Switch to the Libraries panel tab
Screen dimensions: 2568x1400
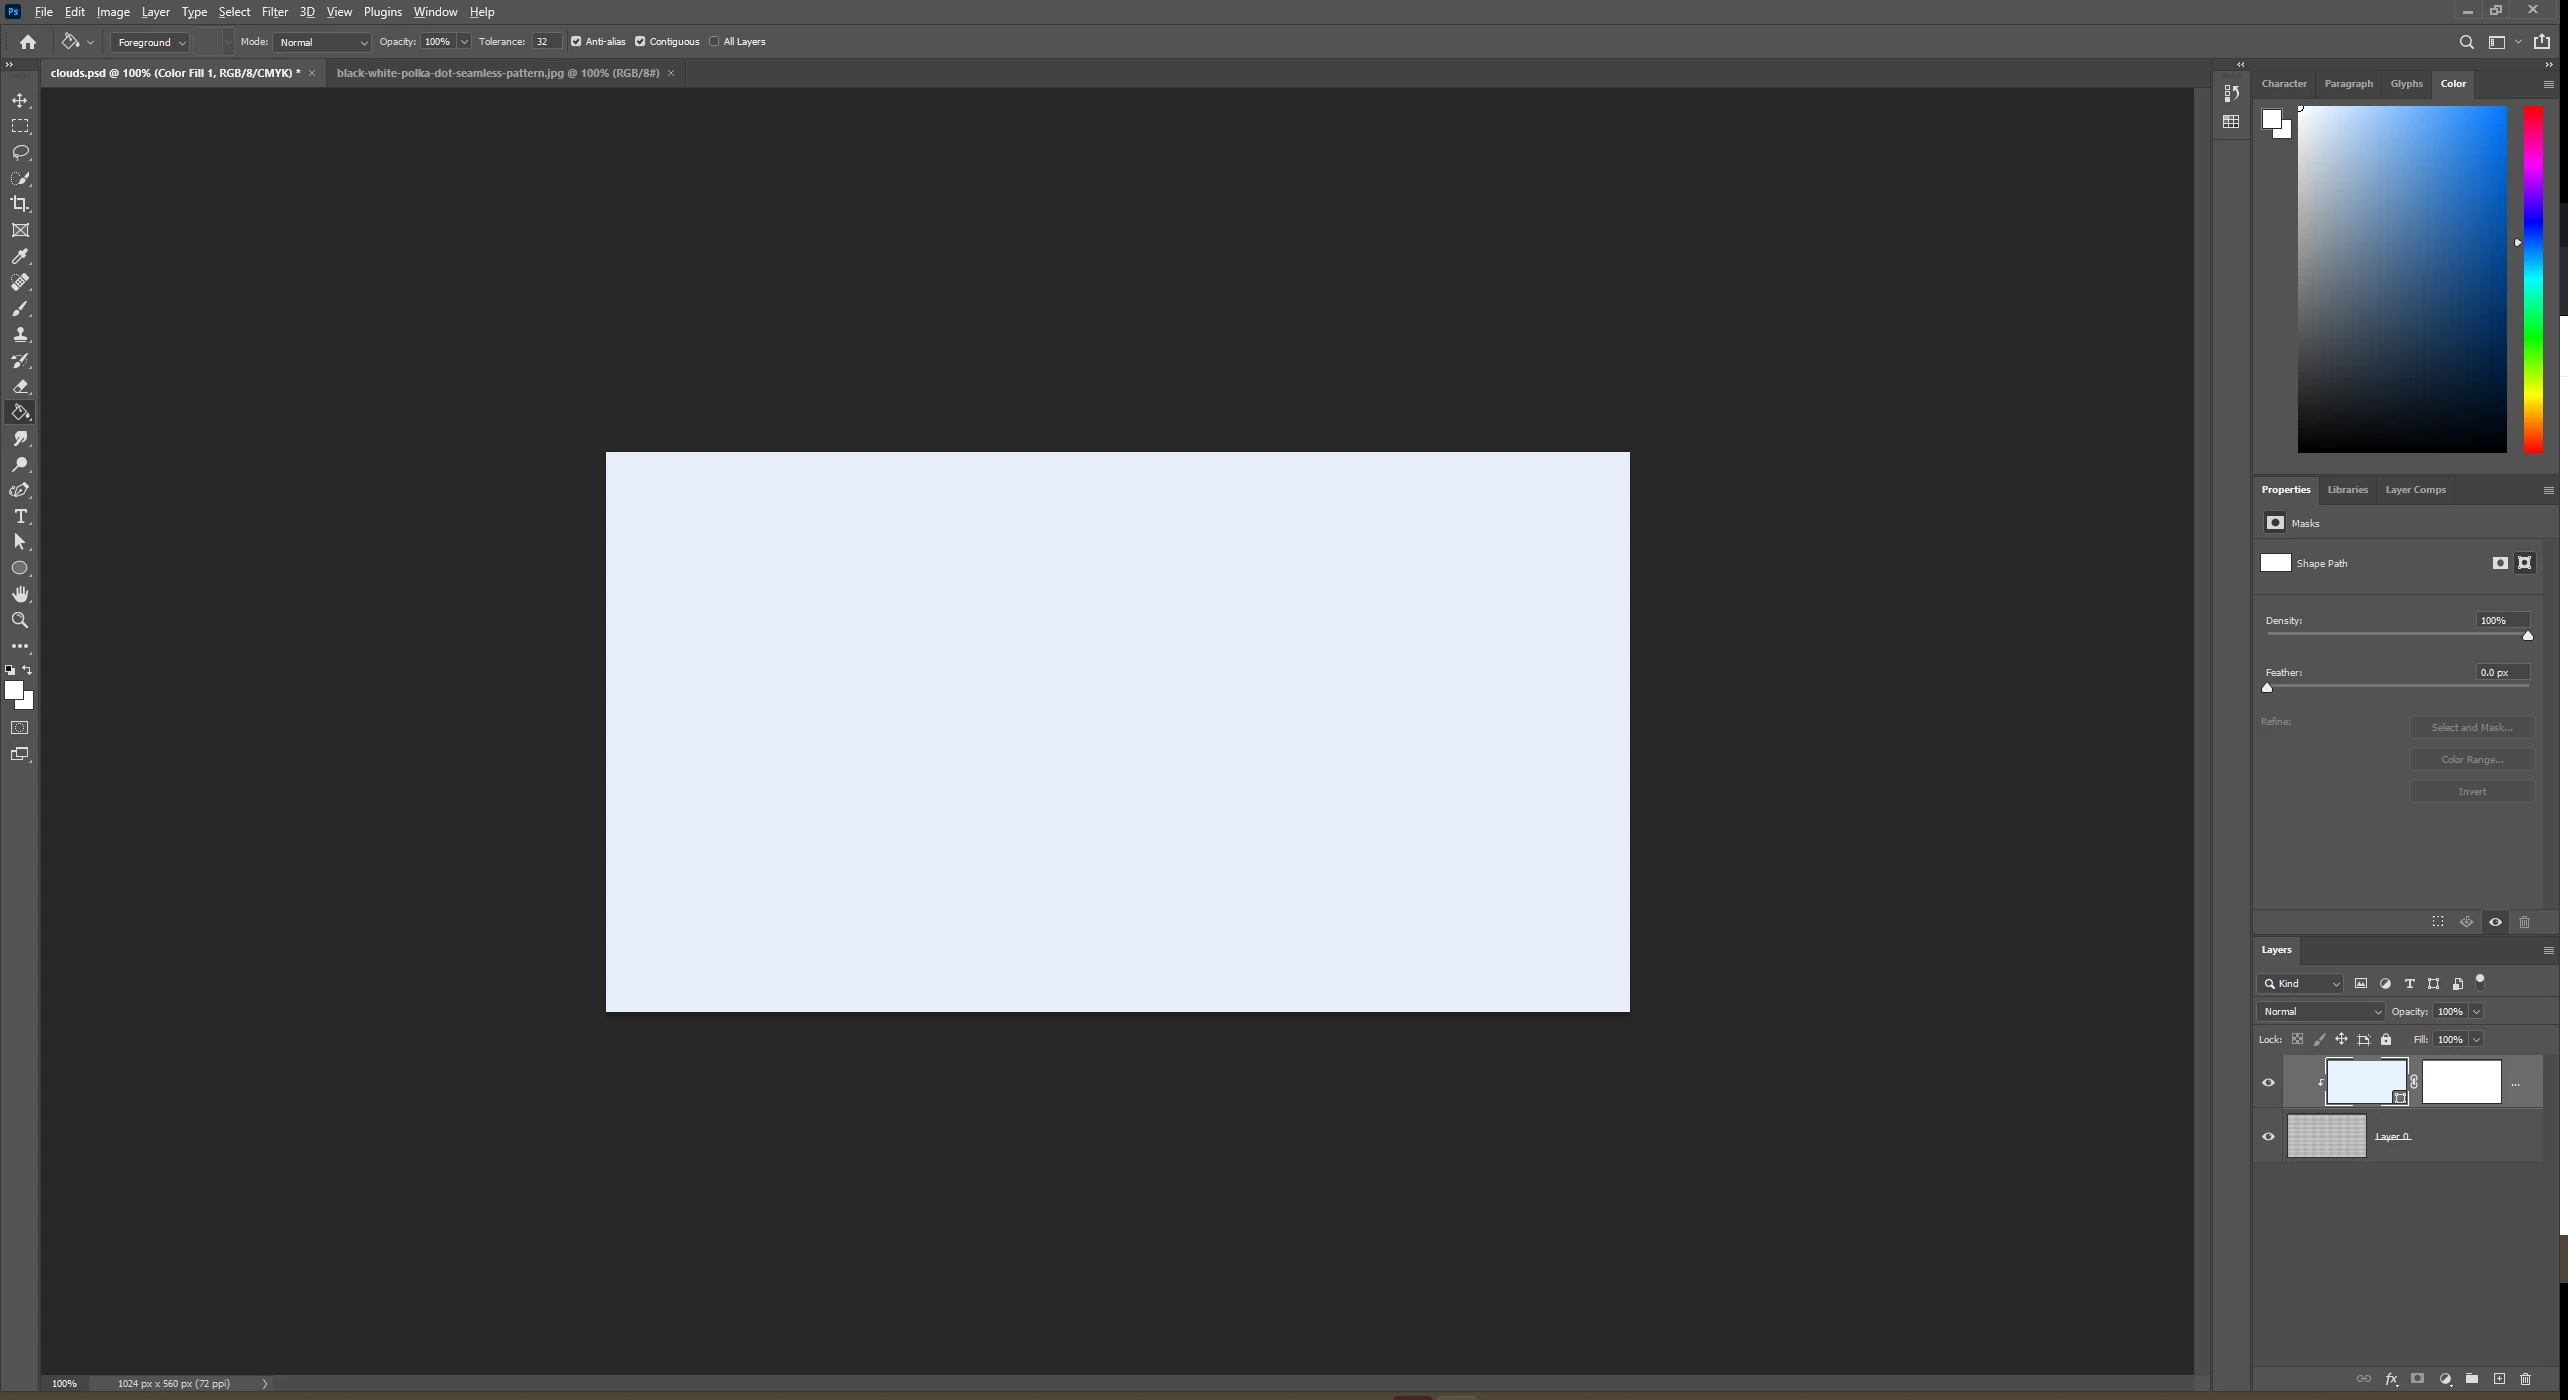click(2347, 490)
